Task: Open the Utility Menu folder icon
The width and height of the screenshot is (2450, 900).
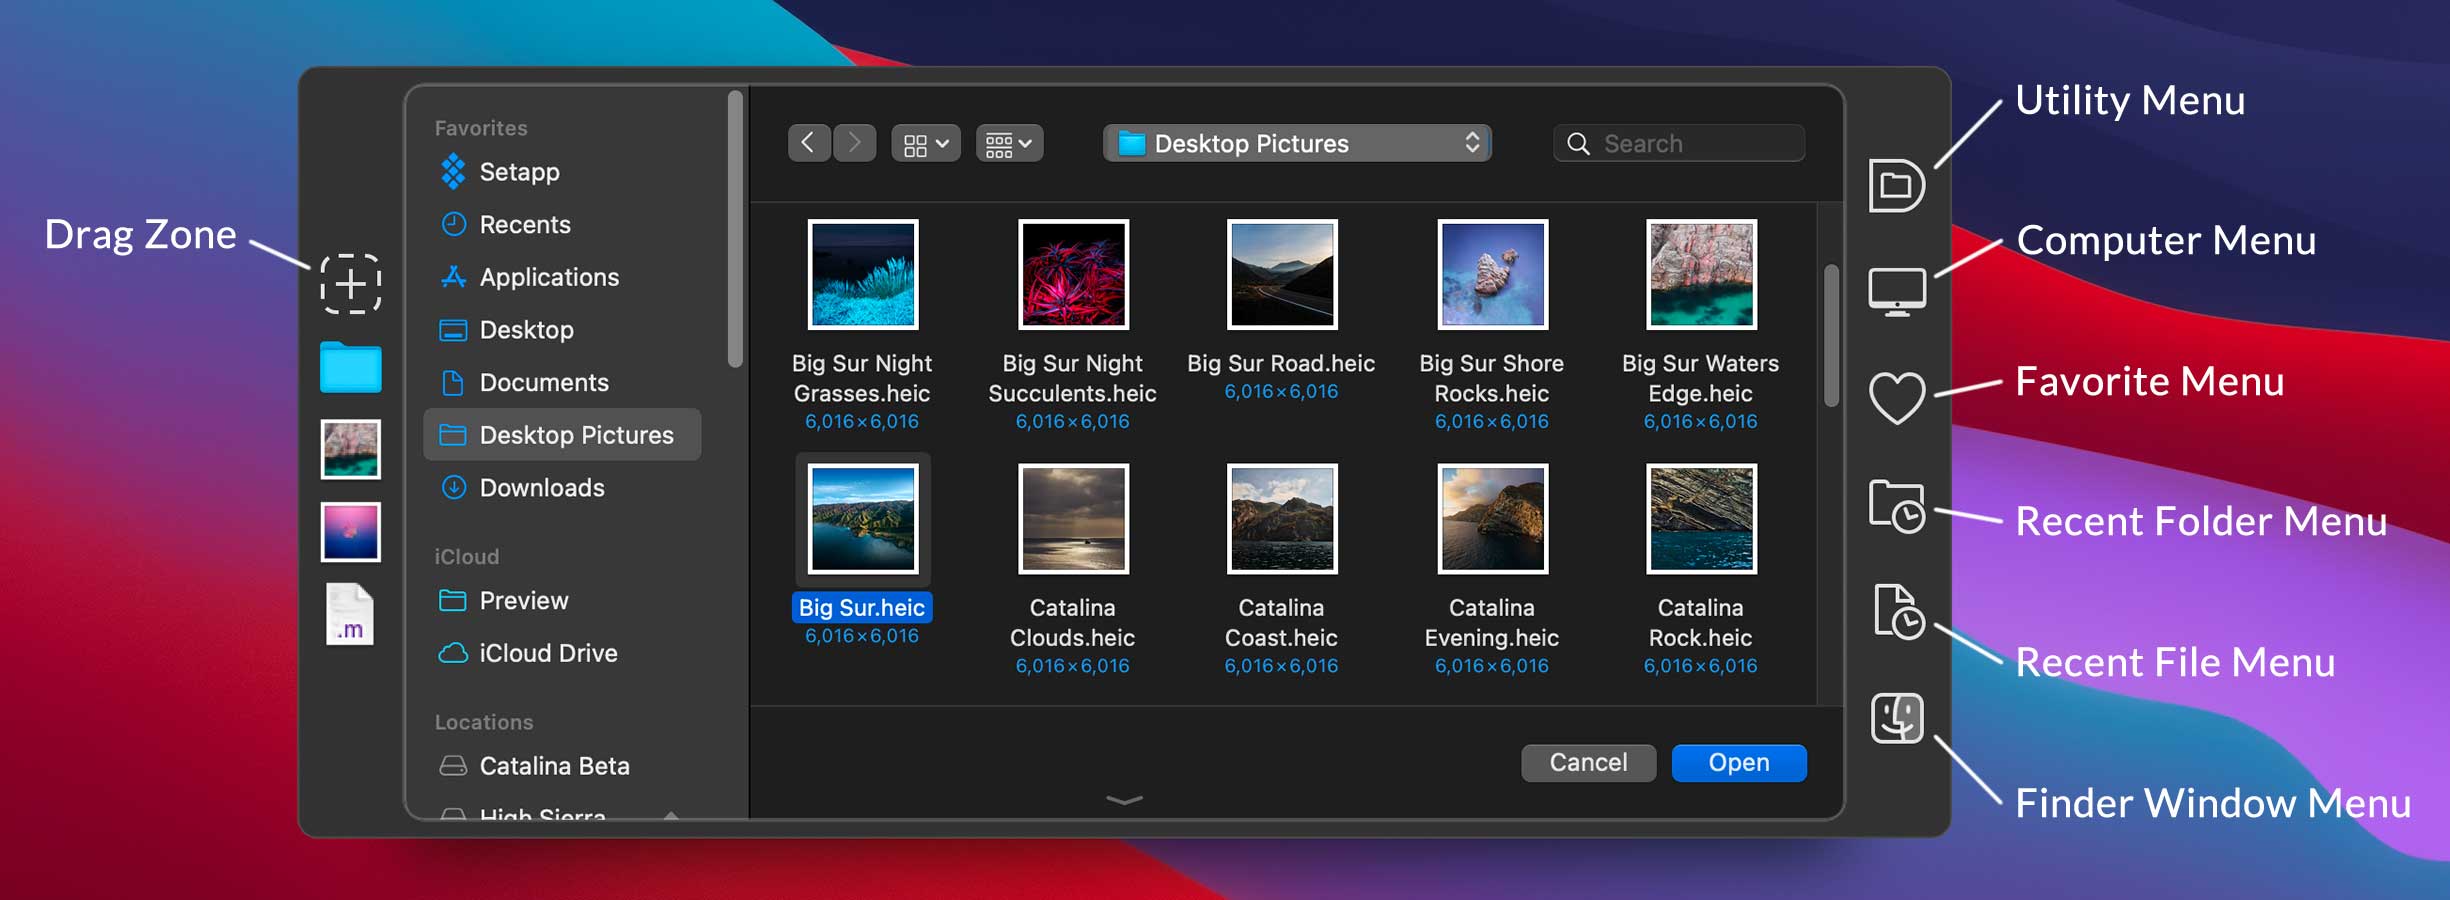Action: click(1896, 185)
